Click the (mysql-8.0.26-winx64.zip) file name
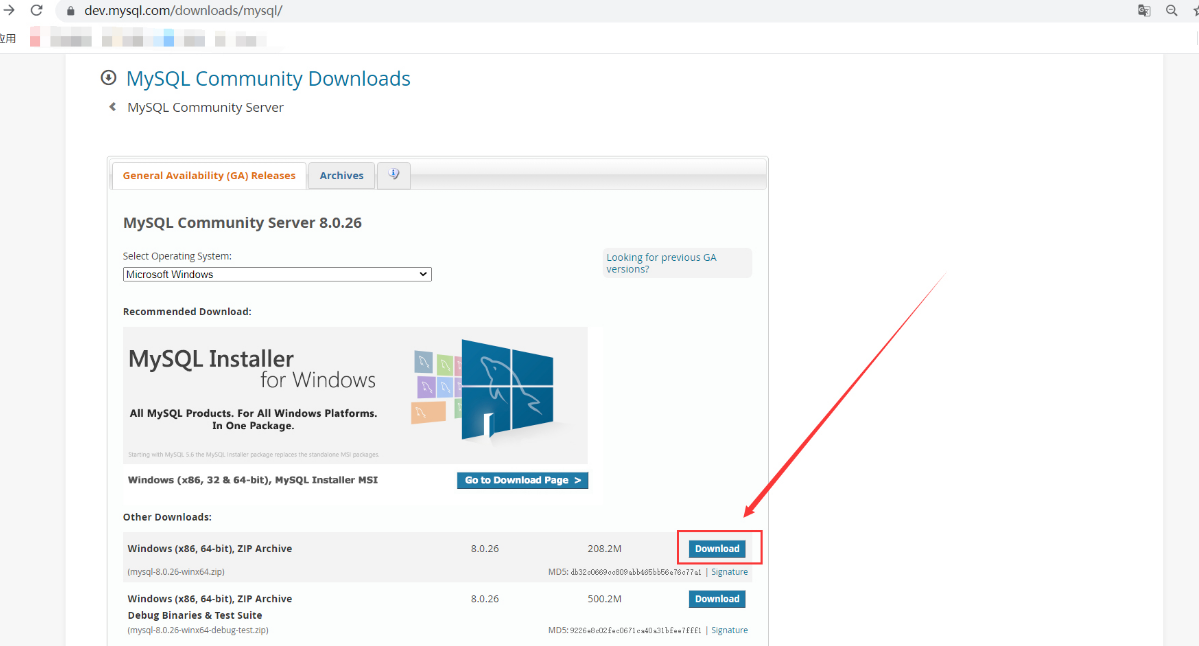The width and height of the screenshot is (1199, 646). pyautogui.click(x=176, y=572)
